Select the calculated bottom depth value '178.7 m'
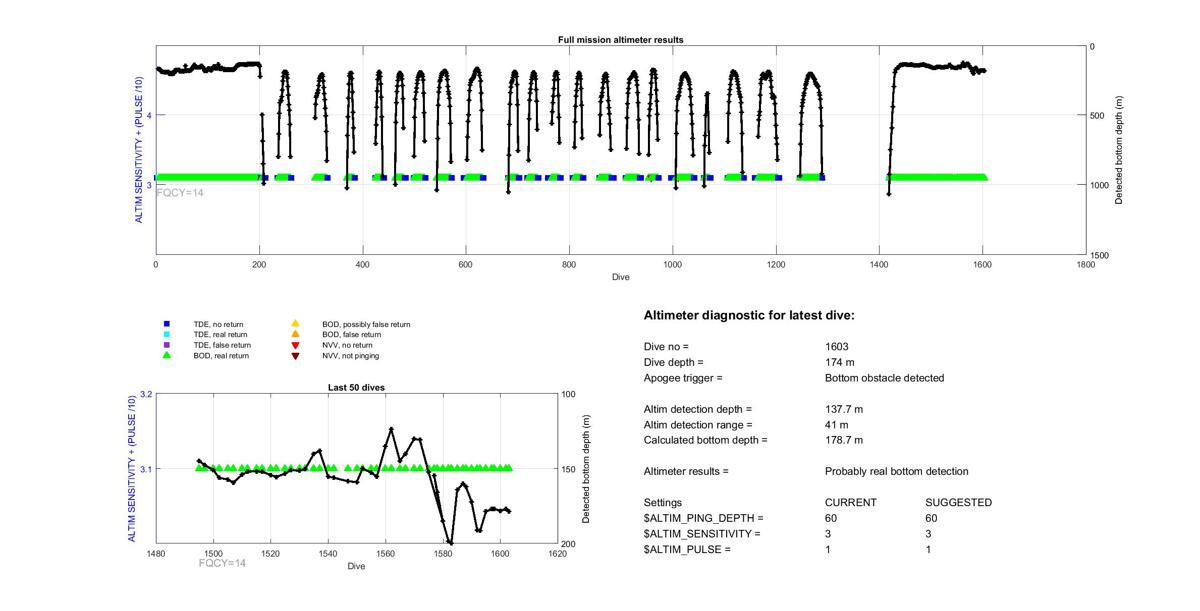Screen dimensions: 1200x611 click(x=844, y=440)
